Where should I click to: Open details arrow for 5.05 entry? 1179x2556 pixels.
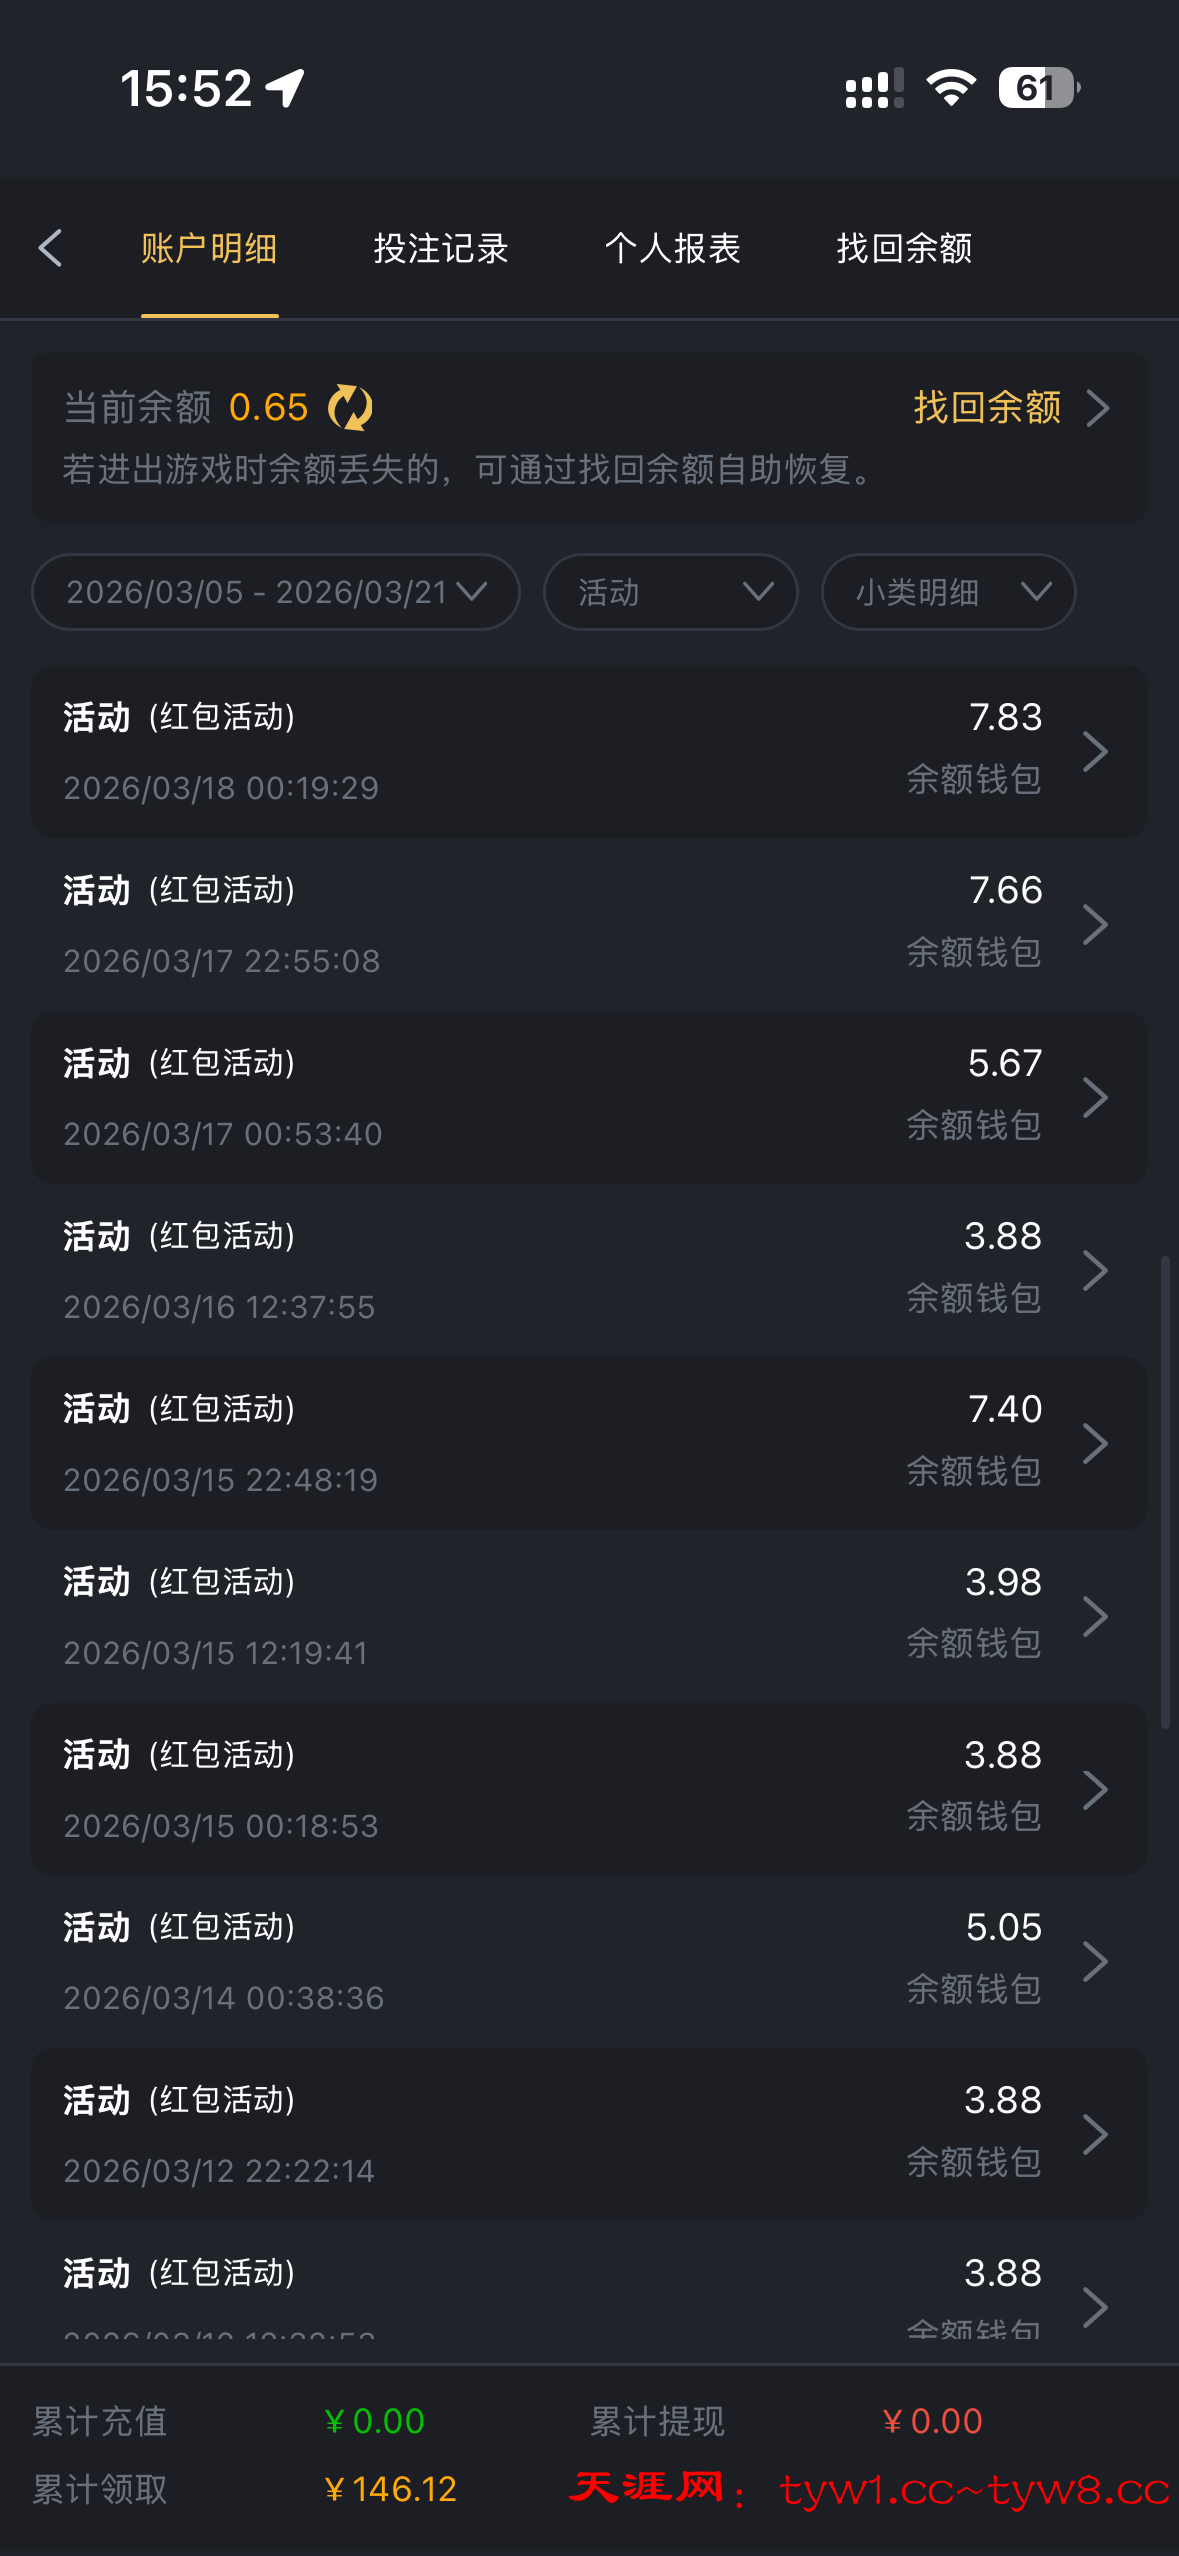click(1096, 1962)
